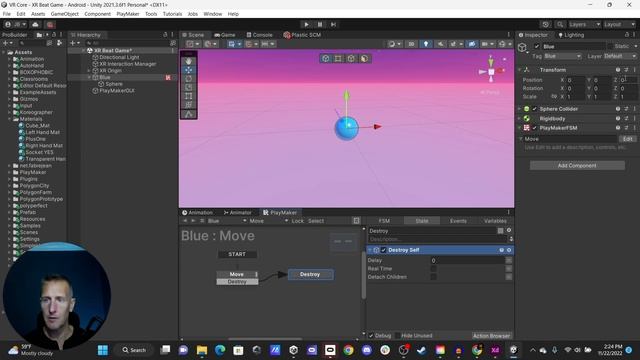The image size is (640, 360).
Task: Switch to the Game tab
Action: tap(225, 35)
